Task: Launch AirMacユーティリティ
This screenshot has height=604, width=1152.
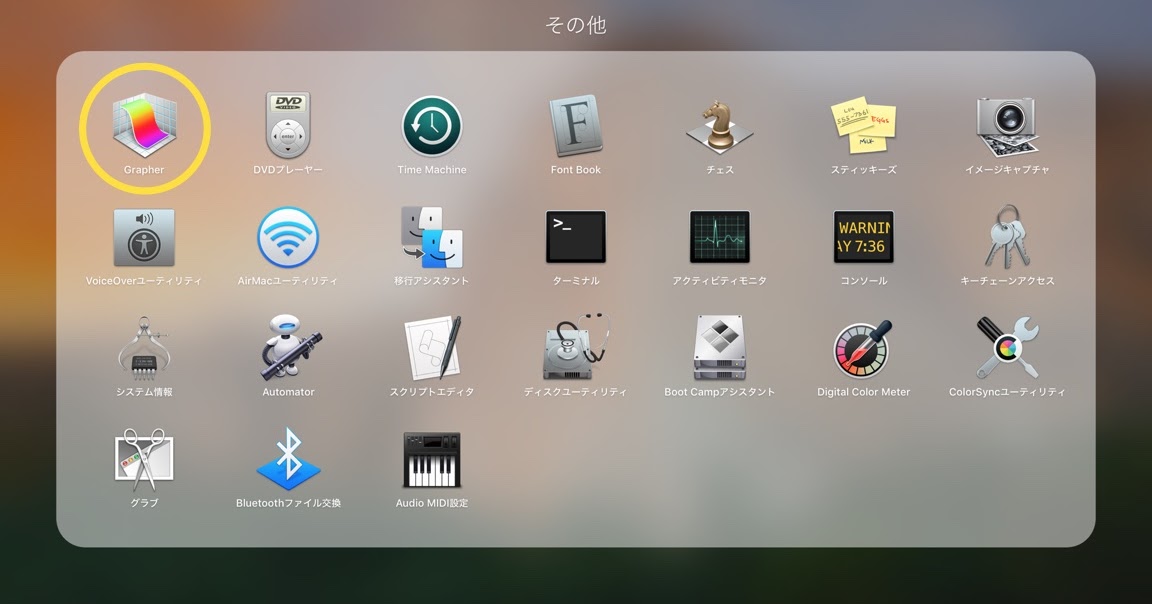Action: 288,237
